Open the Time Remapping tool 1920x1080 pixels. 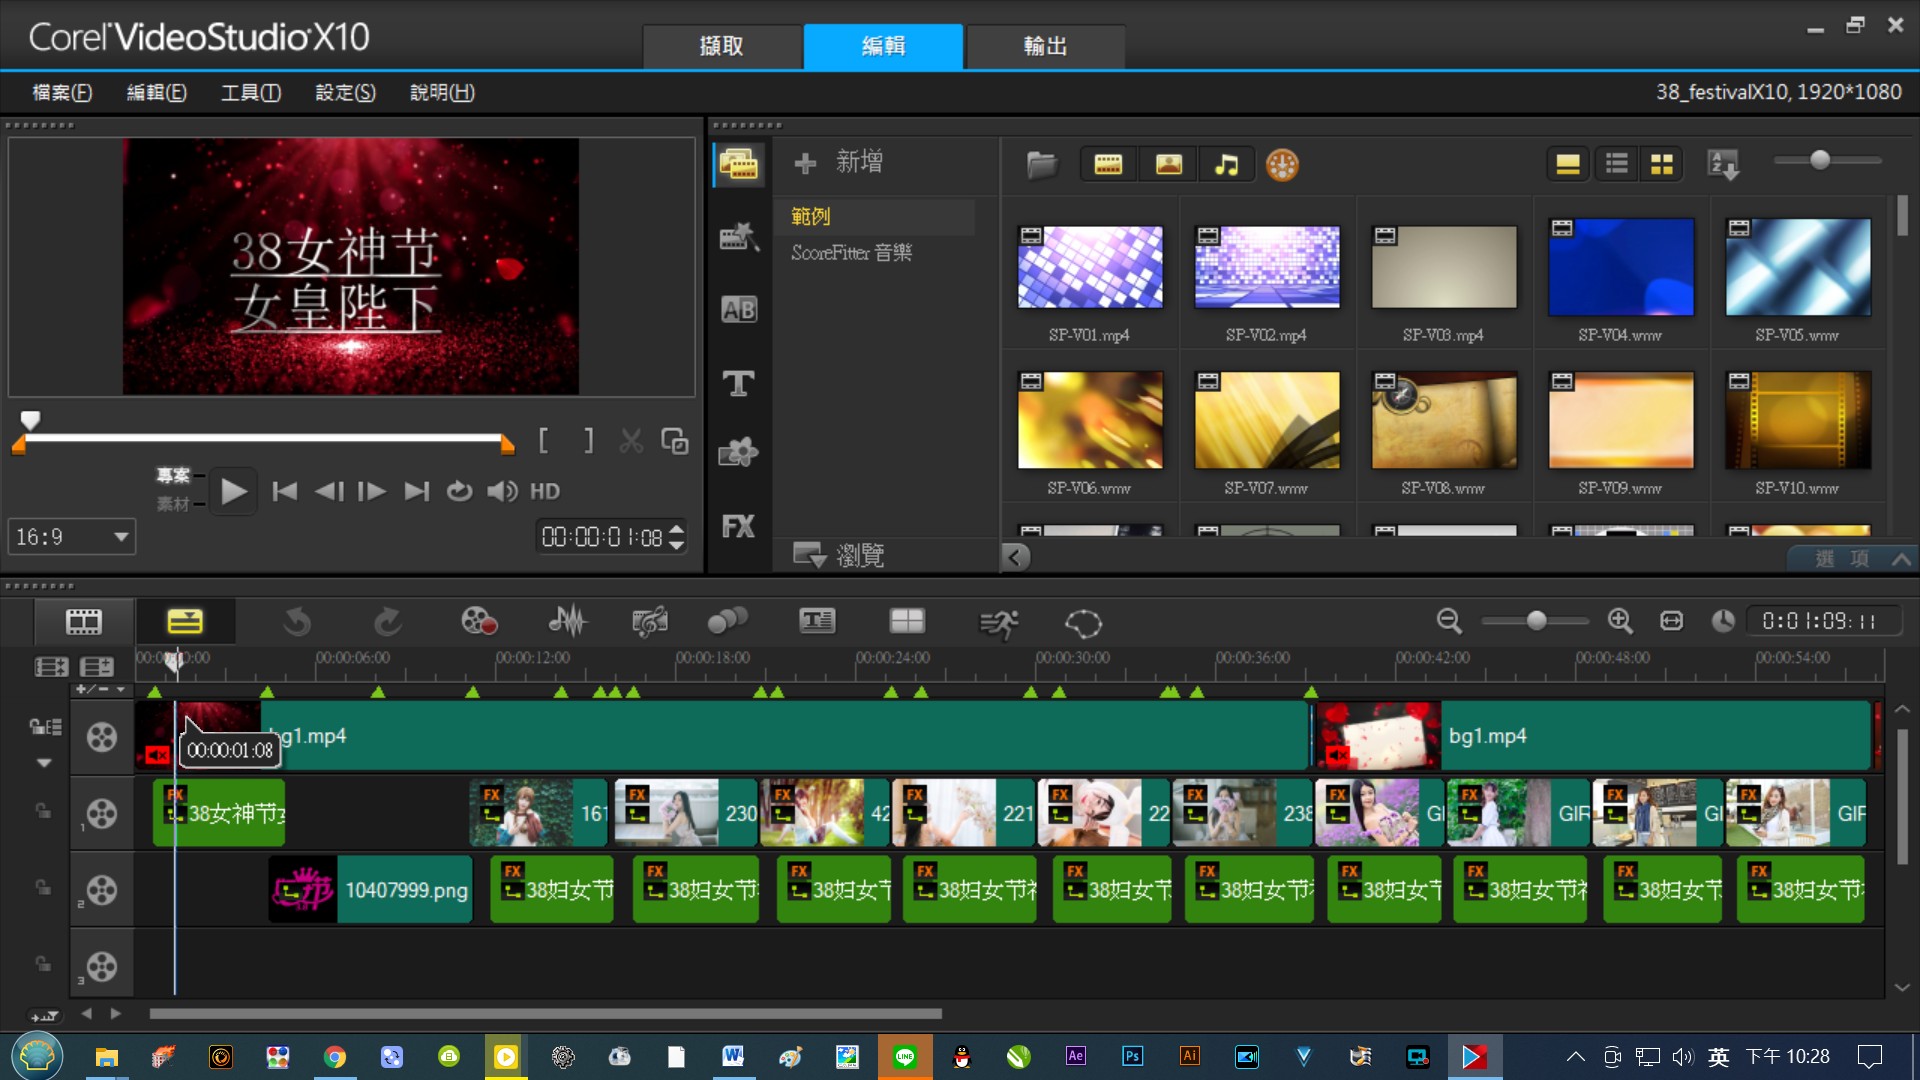tap(998, 624)
